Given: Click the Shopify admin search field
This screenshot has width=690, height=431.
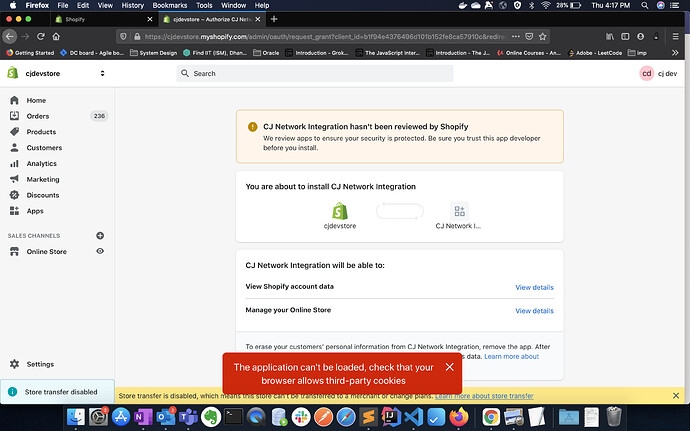Looking at the screenshot, I should point(315,74).
